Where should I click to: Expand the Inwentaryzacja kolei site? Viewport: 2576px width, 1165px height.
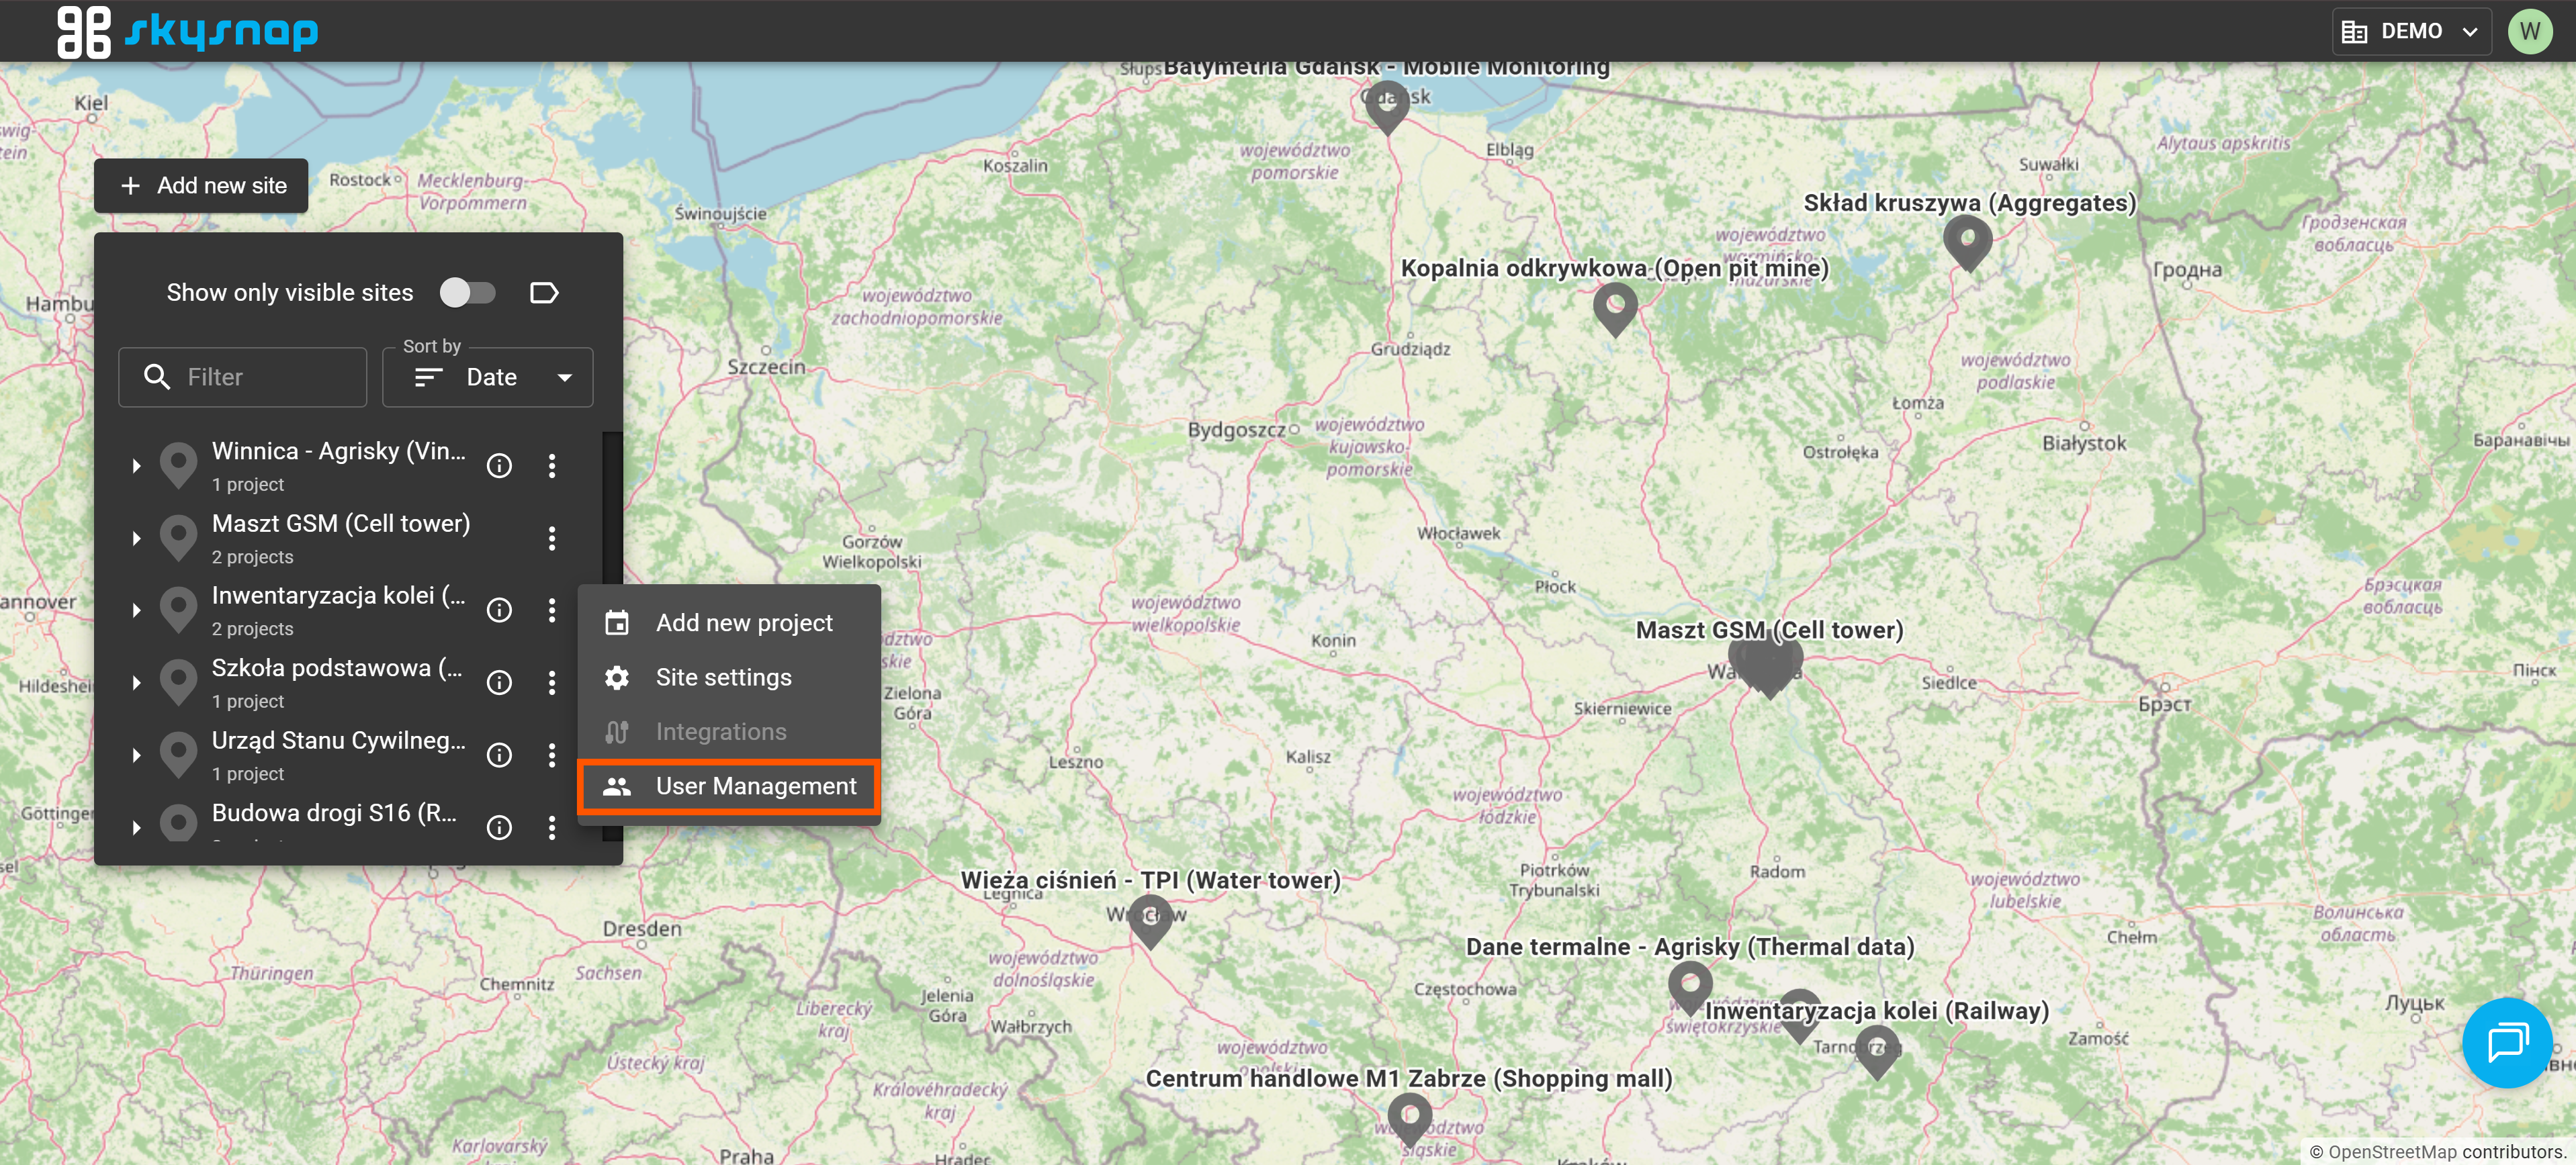(136, 611)
